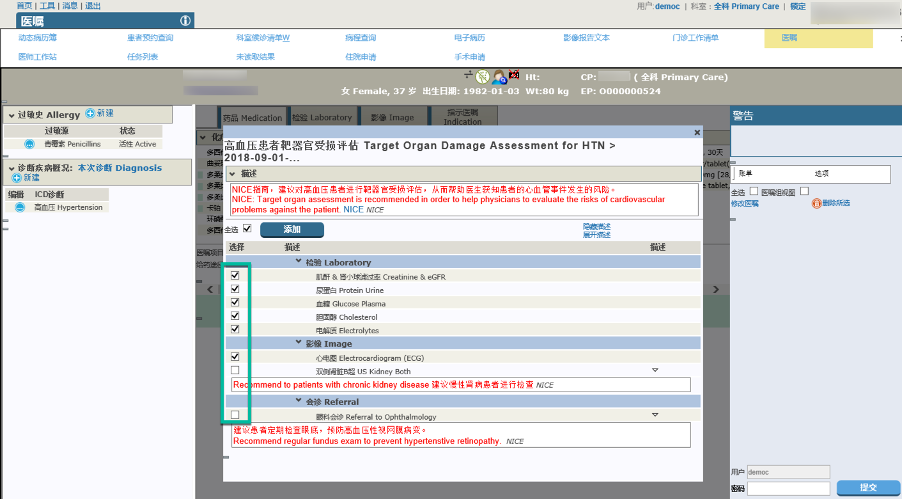The image size is (902, 500).
Task: Open the 病程查询 menu item
Action: coord(361,37)
